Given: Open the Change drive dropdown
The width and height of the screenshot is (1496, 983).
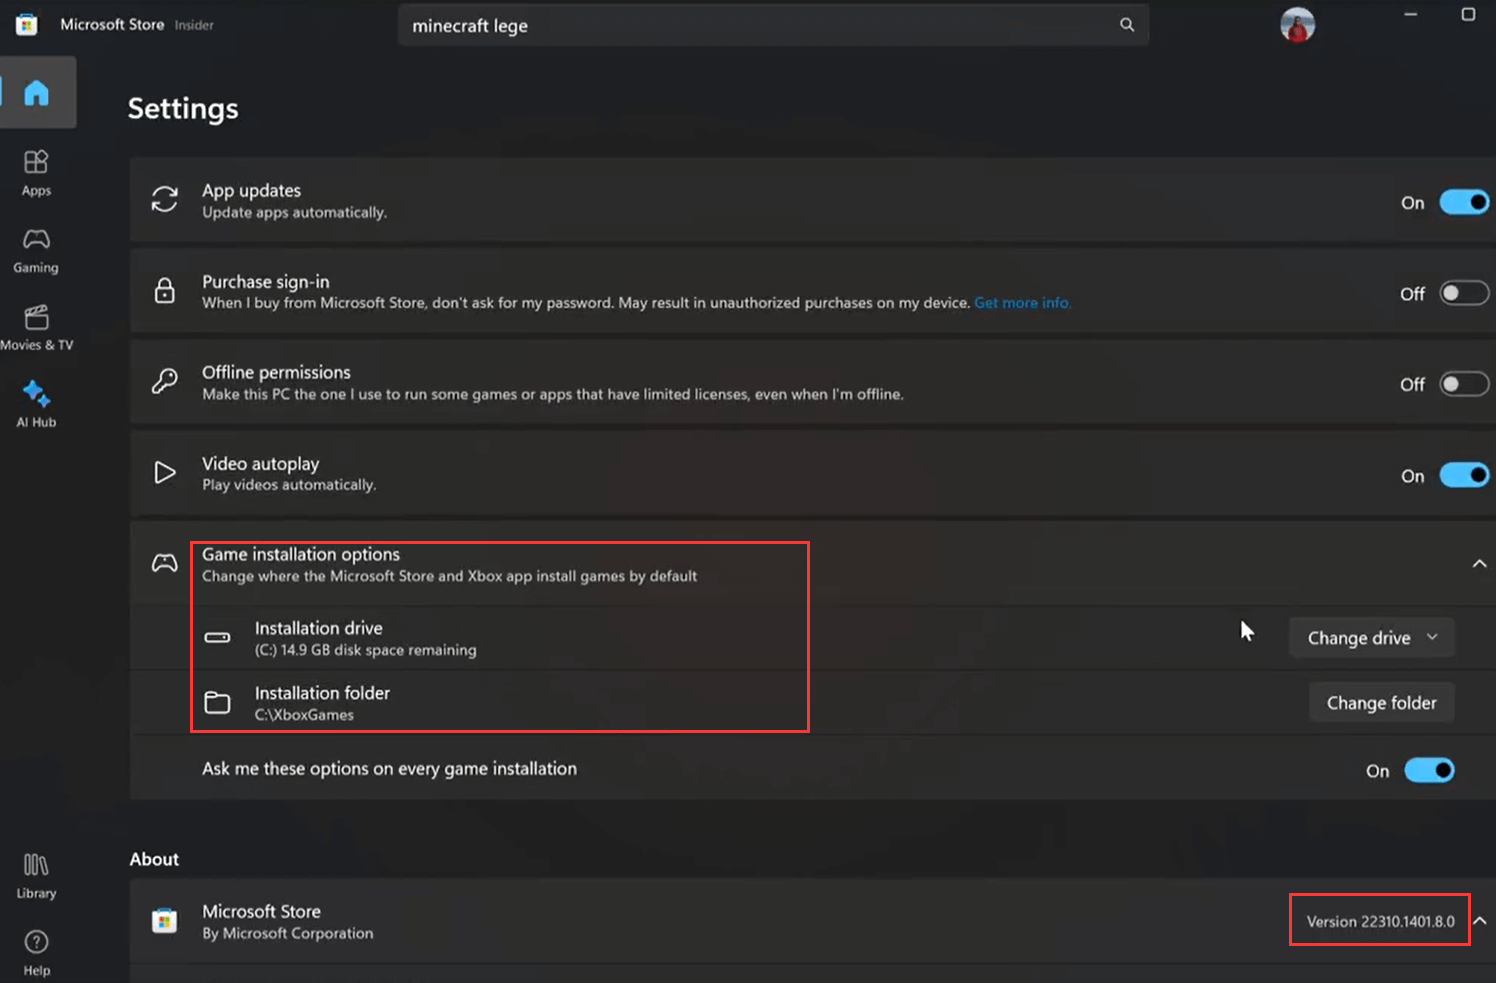Looking at the screenshot, I should pos(1371,638).
